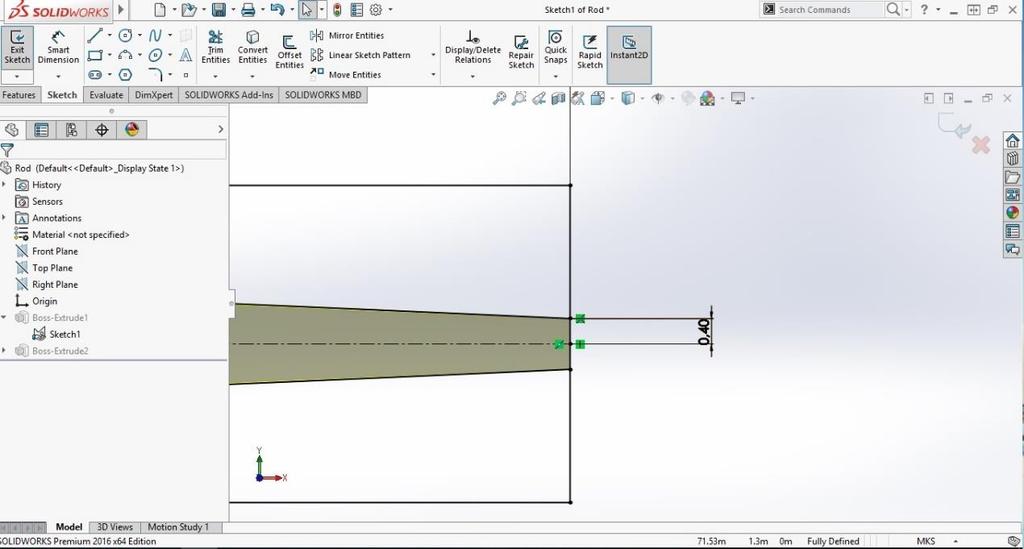Click the Zoom to Area icon
This screenshot has width=1024, height=549.
[x=519, y=99]
